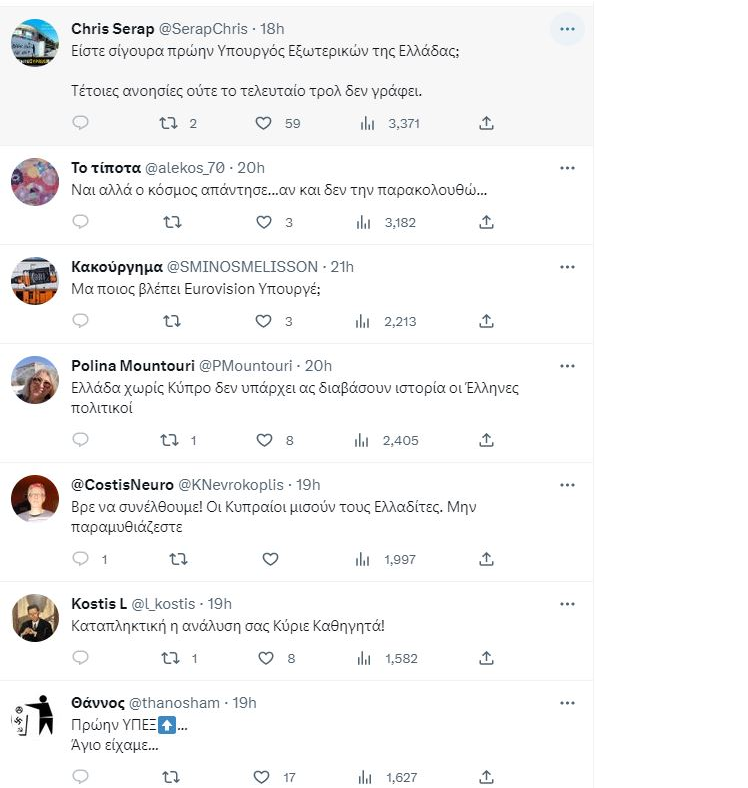Screen dimensions: 748x788
Task: Retweet the tweet by Κακούργημα
Action: click(x=171, y=321)
